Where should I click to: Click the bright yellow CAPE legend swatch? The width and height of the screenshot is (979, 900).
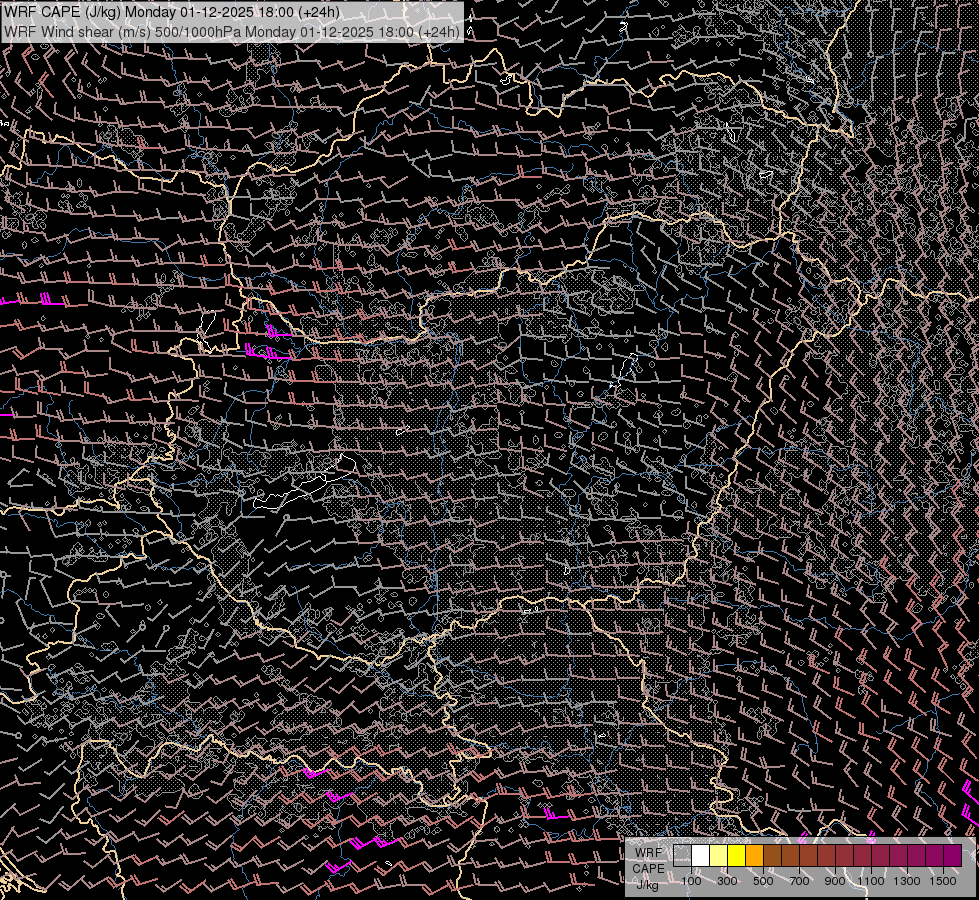[x=737, y=856]
